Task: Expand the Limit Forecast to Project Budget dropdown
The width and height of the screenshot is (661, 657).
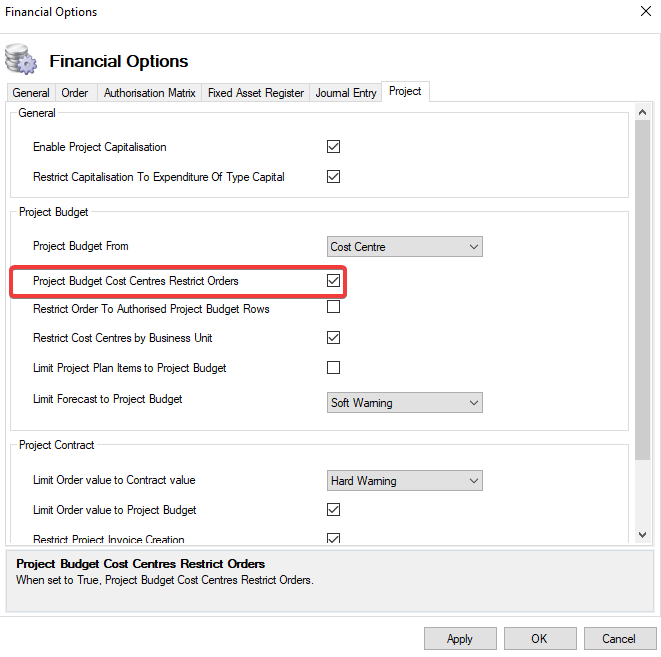Action: pyautogui.click(x=405, y=403)
